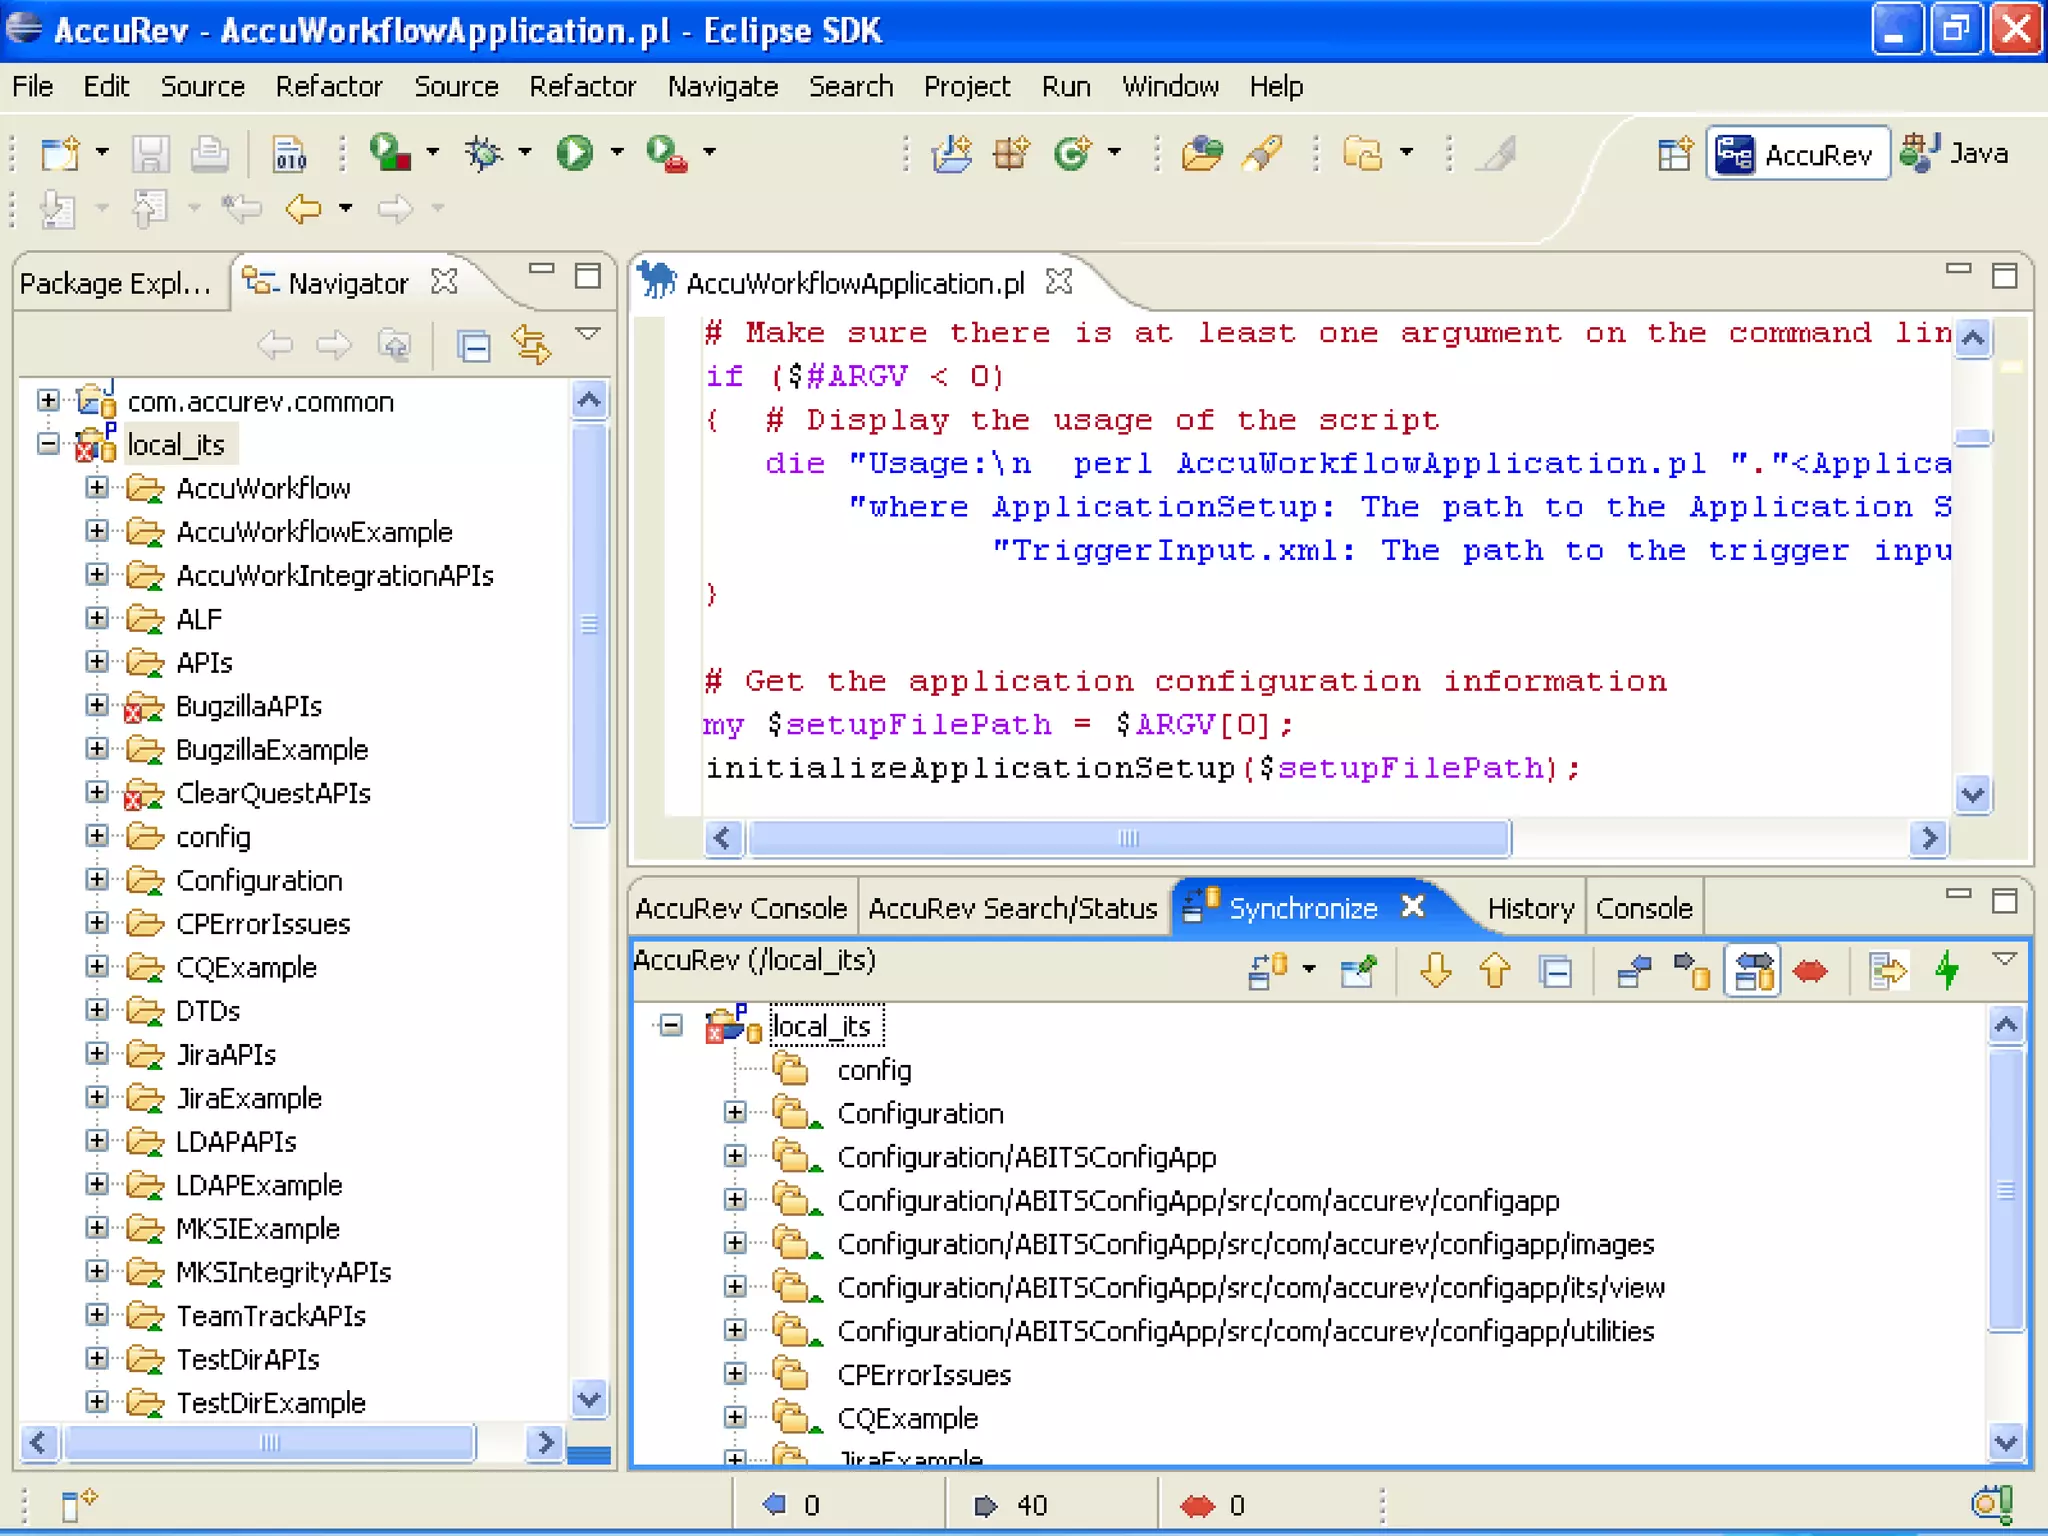
Task: Select the AccuRev perspective button
Action: click(x=1798, y=154)
